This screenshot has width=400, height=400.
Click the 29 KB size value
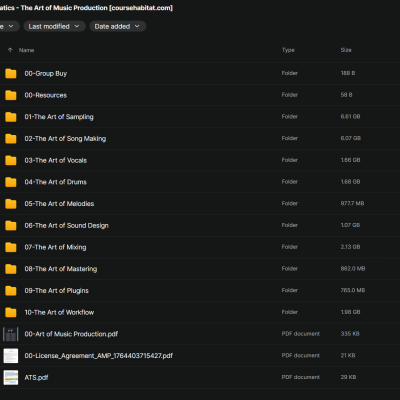tap(348, 377)
